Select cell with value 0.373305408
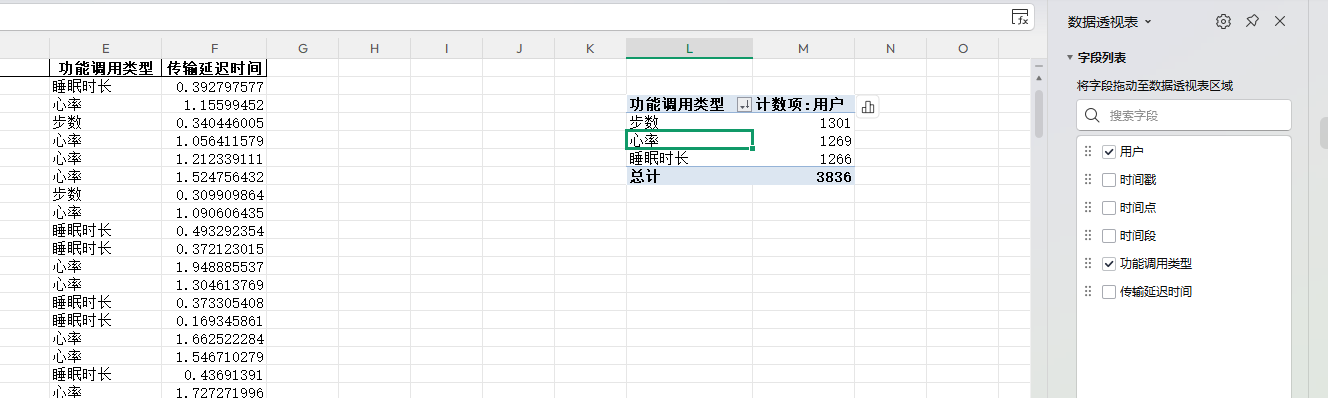This screenshot has width=1328, height=398. pos(213,302)
